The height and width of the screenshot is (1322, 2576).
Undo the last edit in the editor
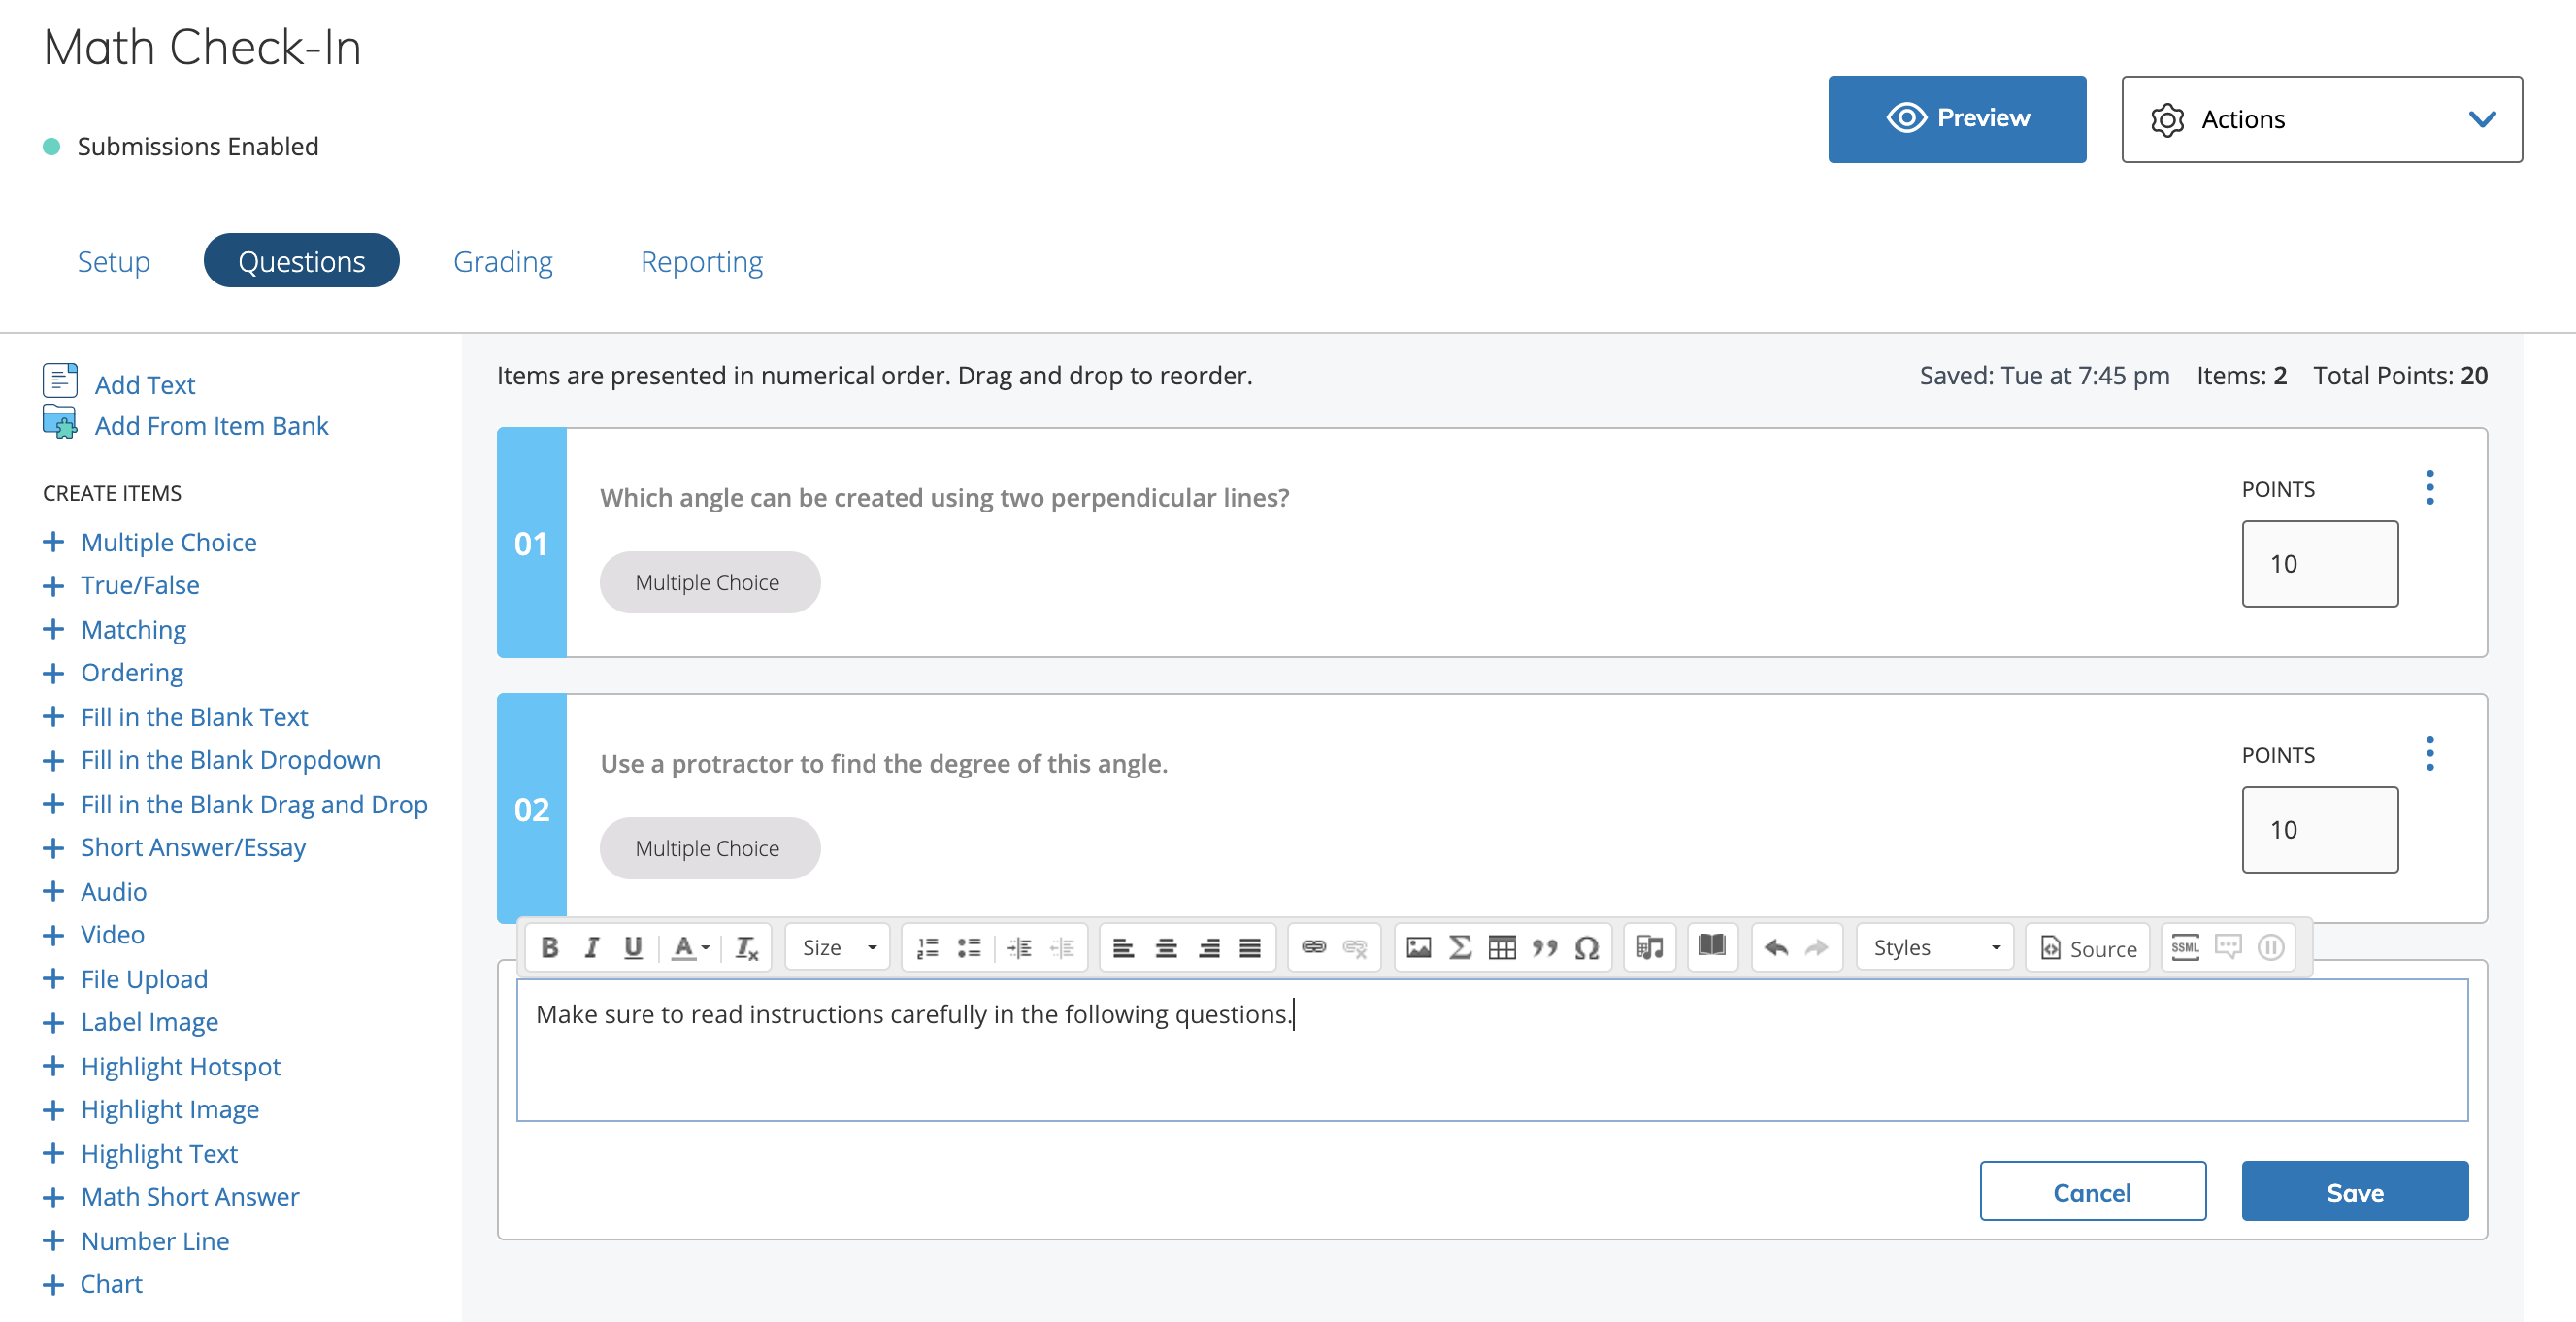[1776, 947]
